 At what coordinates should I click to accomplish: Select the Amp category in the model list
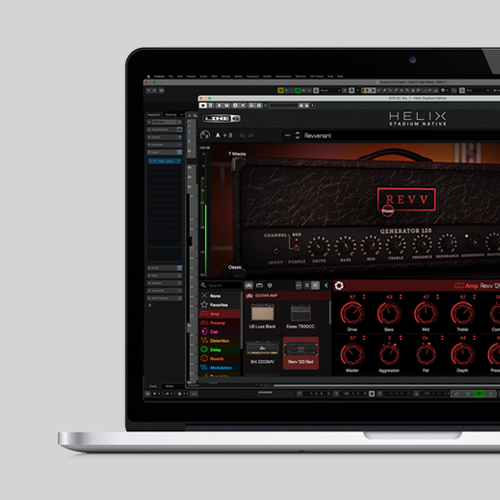click(x=219, y=314)
